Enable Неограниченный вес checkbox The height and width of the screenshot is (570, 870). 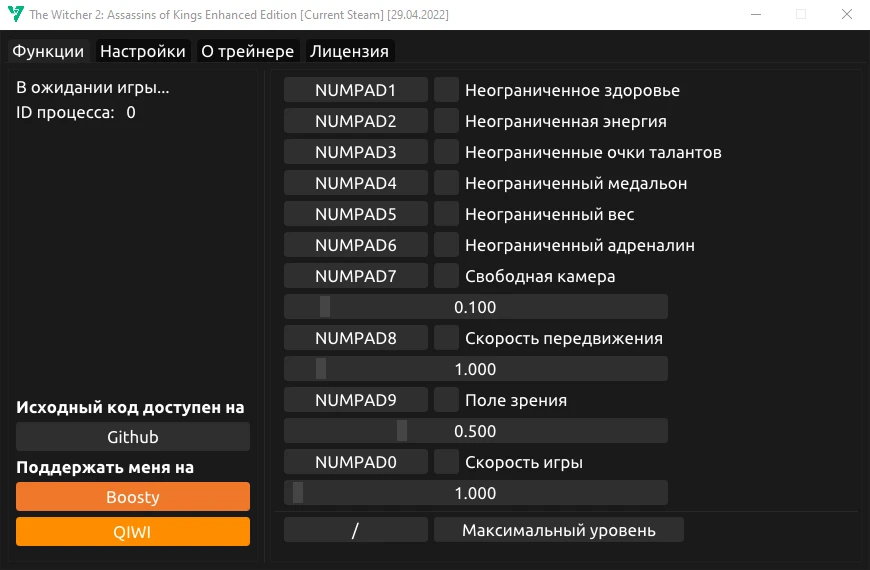point(446,214)
